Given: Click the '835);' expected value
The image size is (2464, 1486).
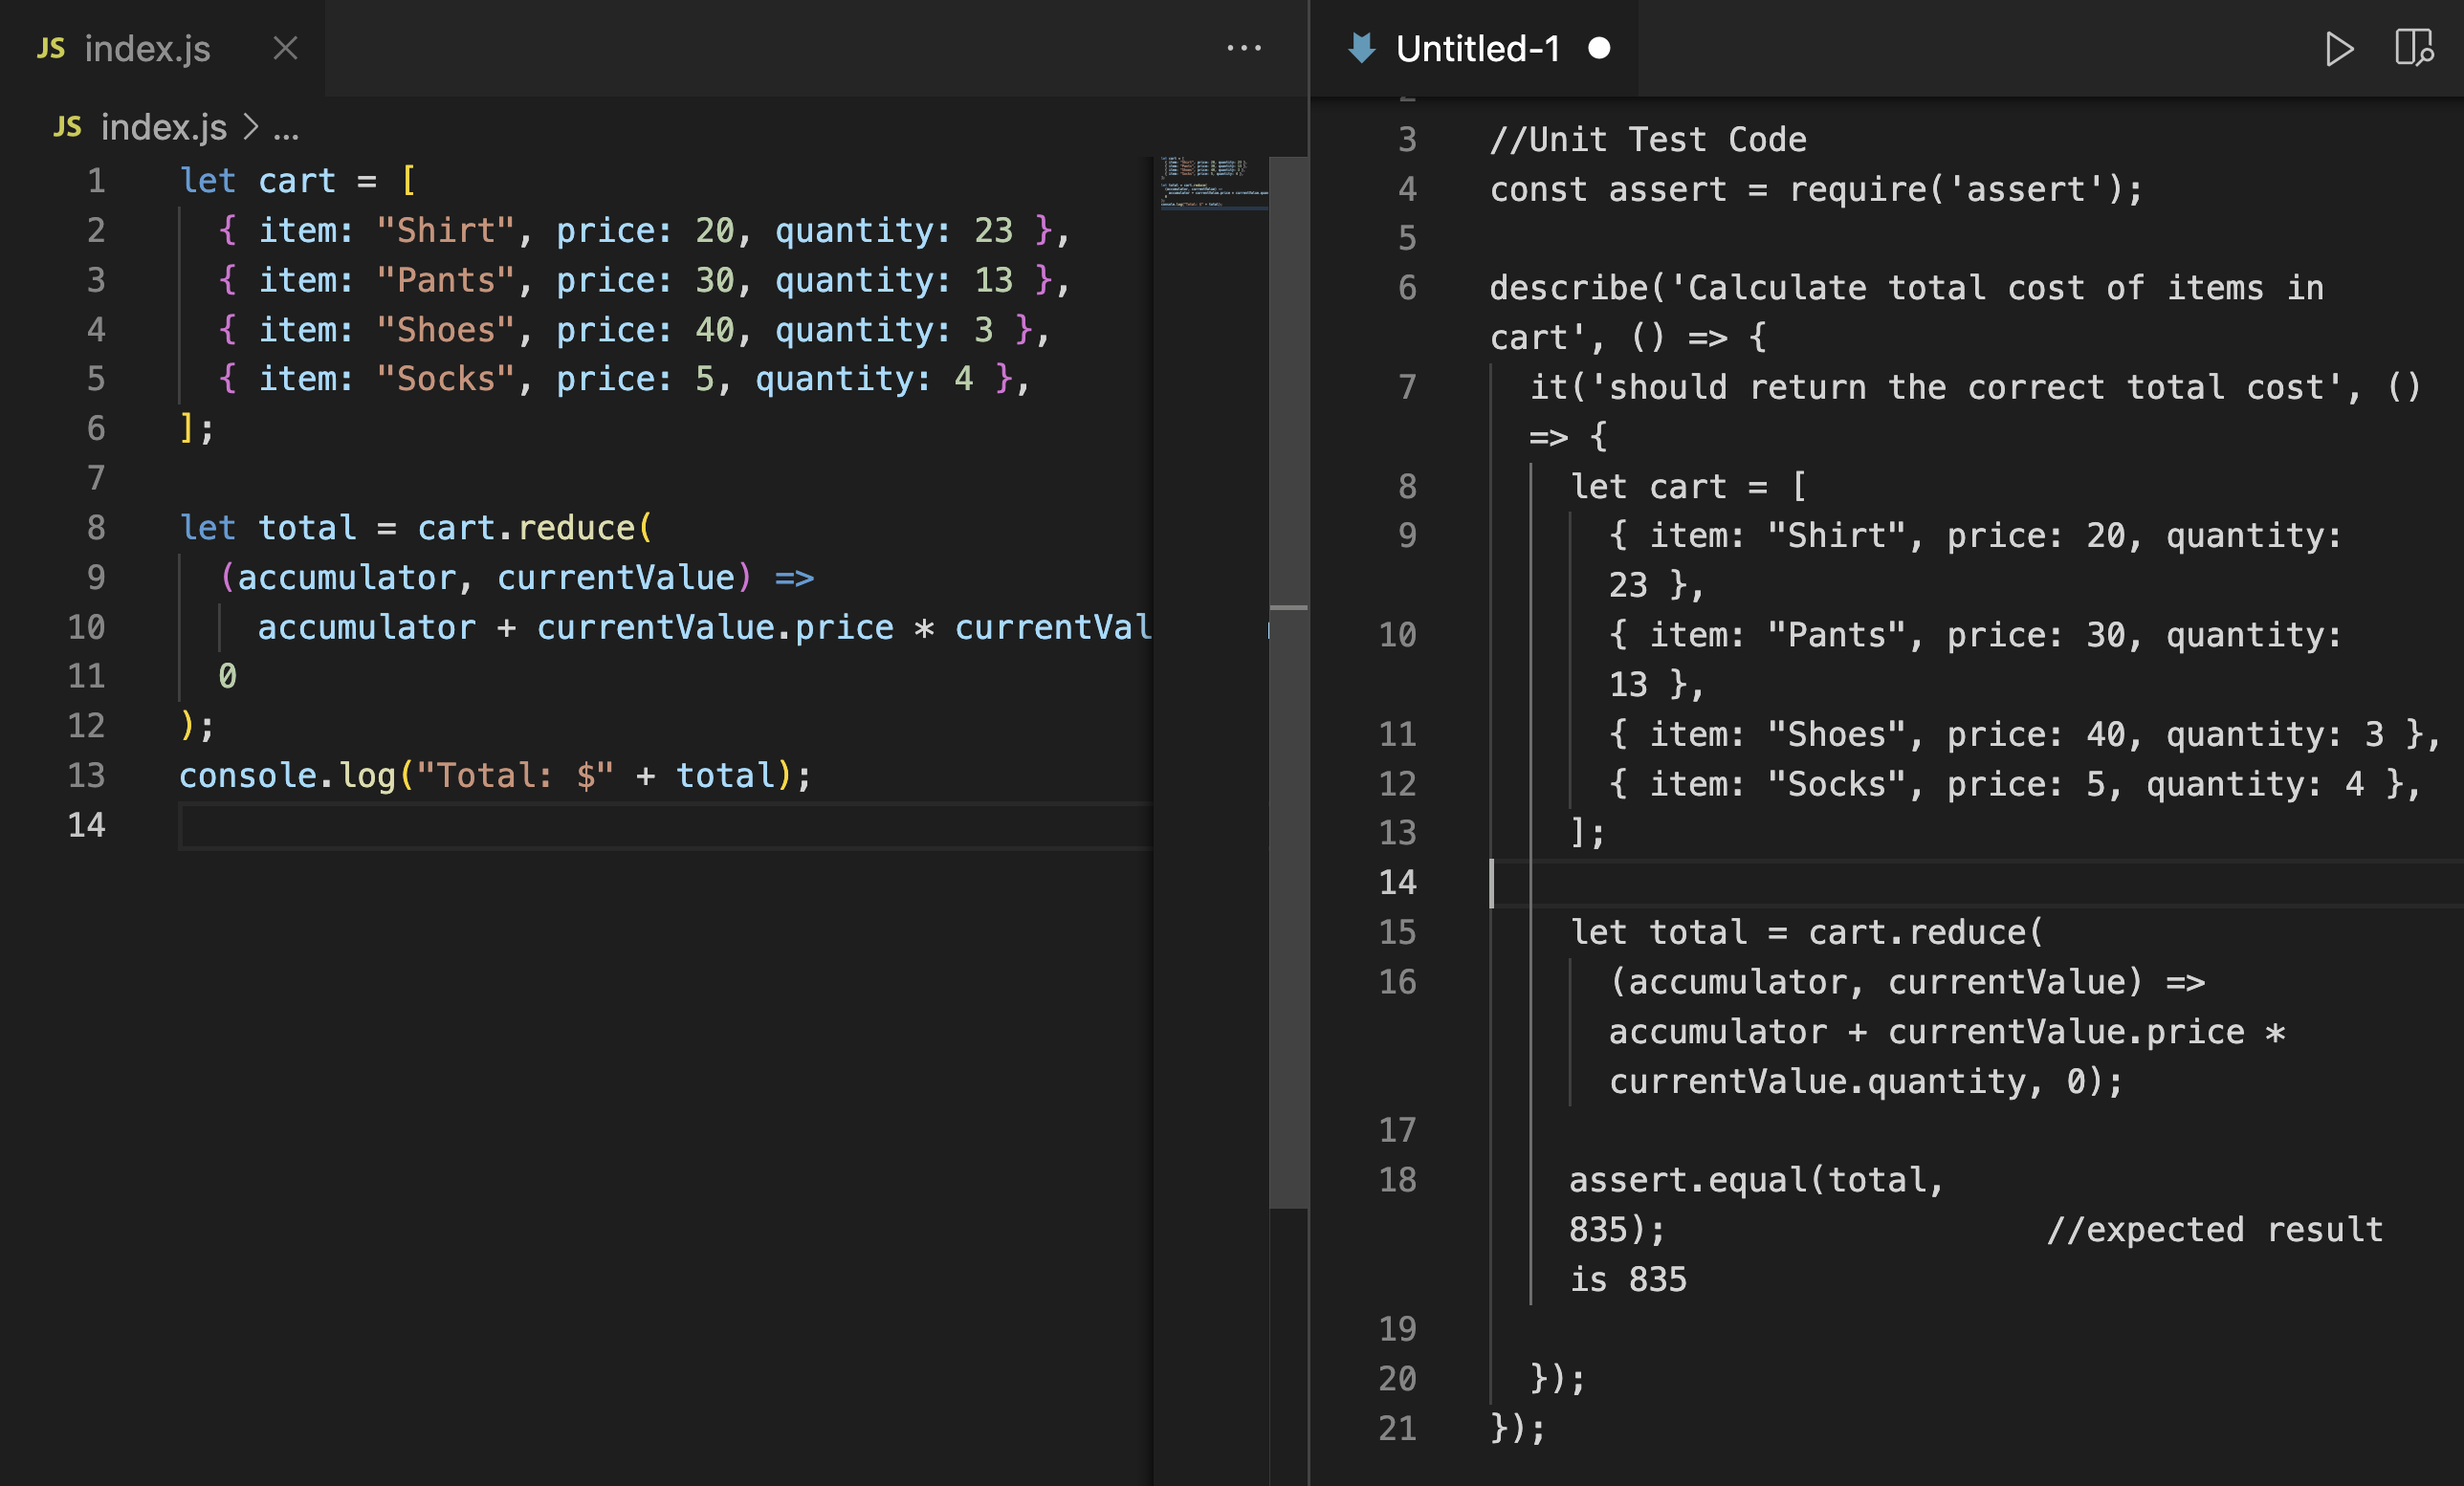Looking at the screenshot, I should pyautogui.click(x=1617, y=1230).
